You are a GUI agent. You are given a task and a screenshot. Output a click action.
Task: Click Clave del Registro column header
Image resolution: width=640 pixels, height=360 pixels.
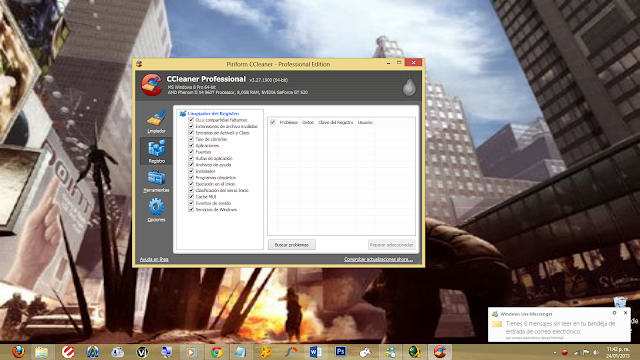tap(336, 122)
